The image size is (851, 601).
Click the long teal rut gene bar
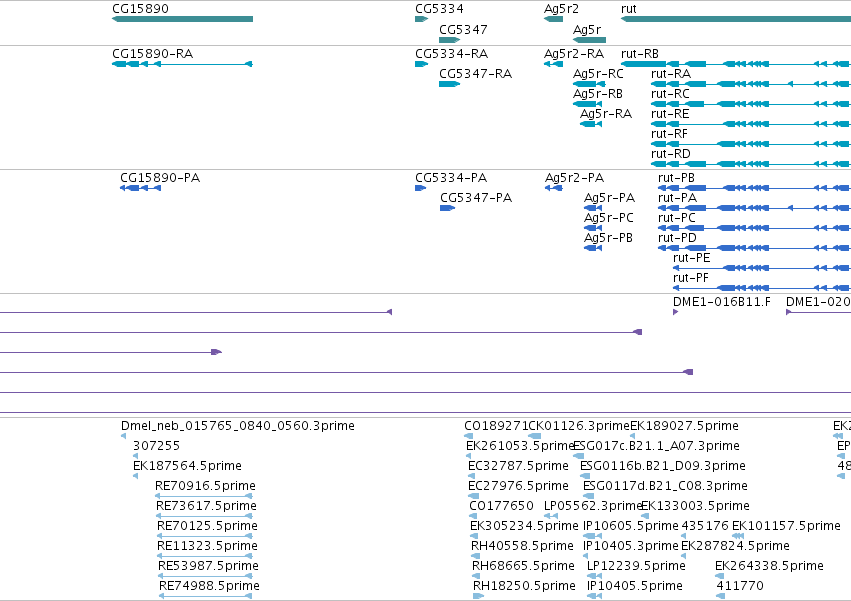[x=735, y=19]
